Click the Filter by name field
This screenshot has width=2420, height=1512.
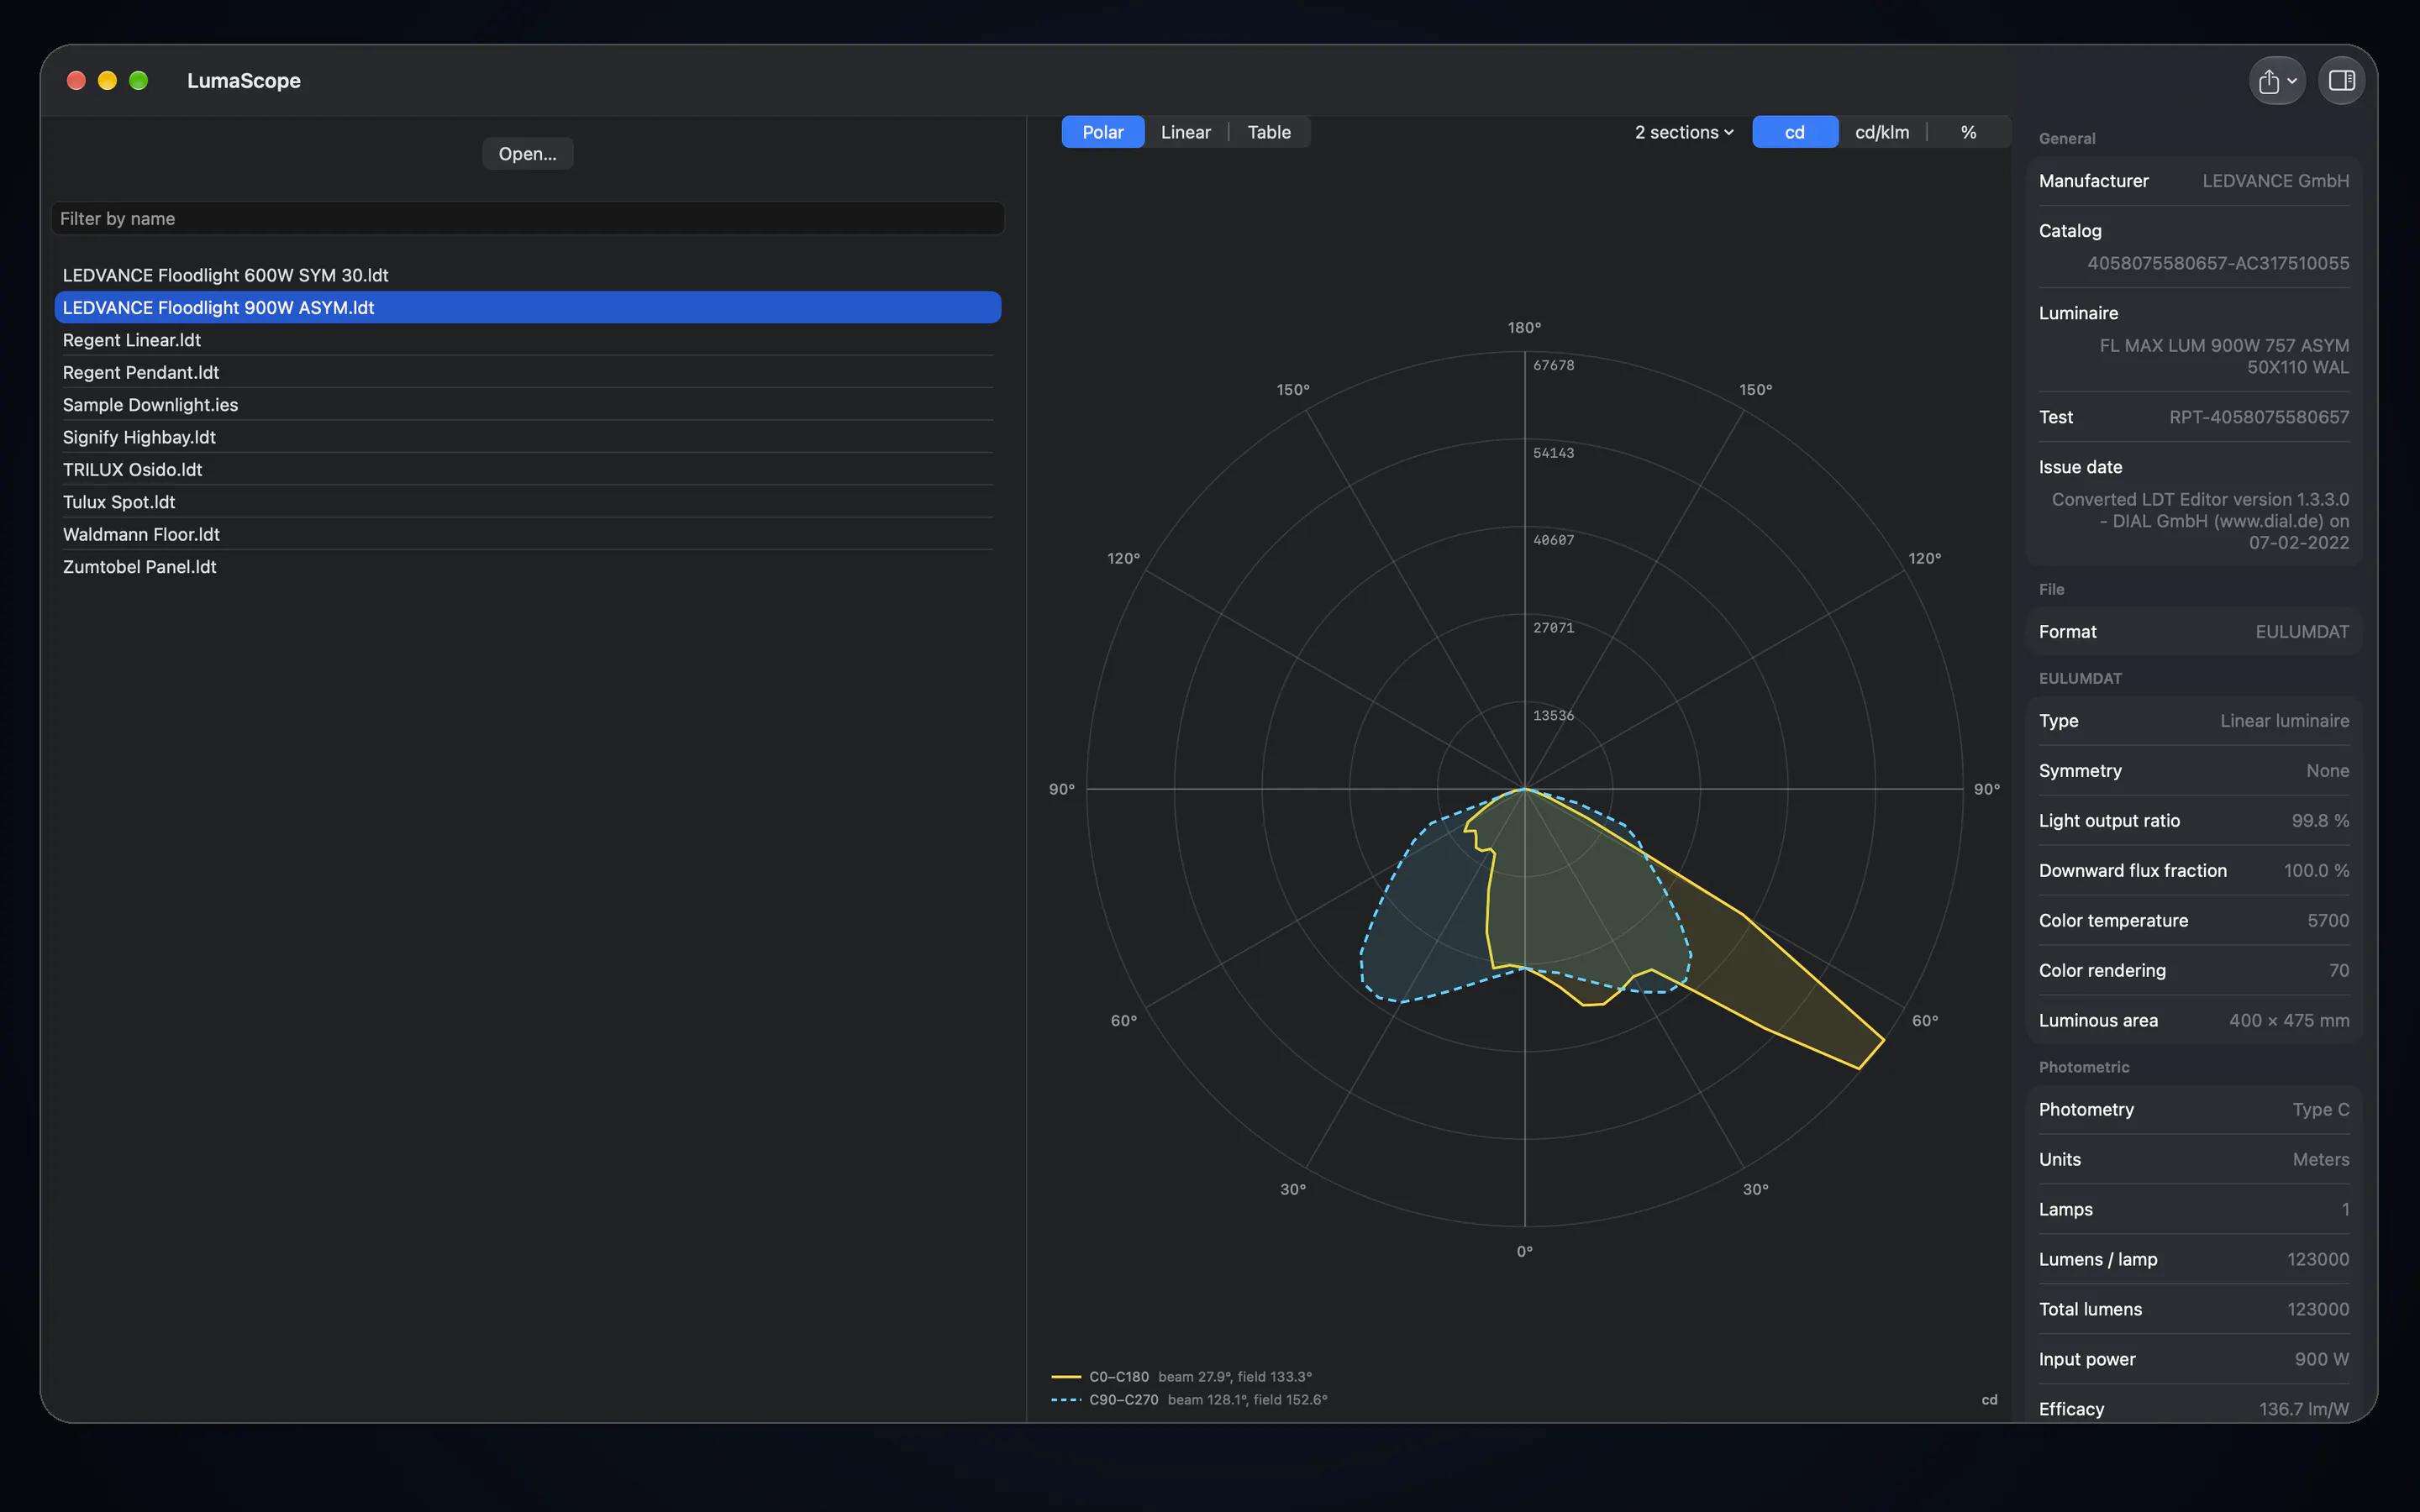click(528, 218)
